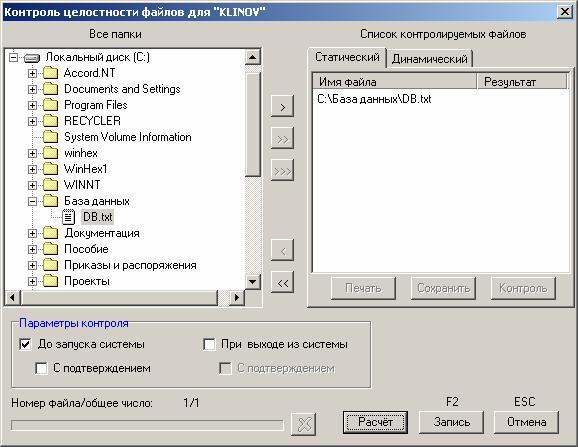578x447 pixels.
Task: Switch to the Динамический tab
Action: 429,59
